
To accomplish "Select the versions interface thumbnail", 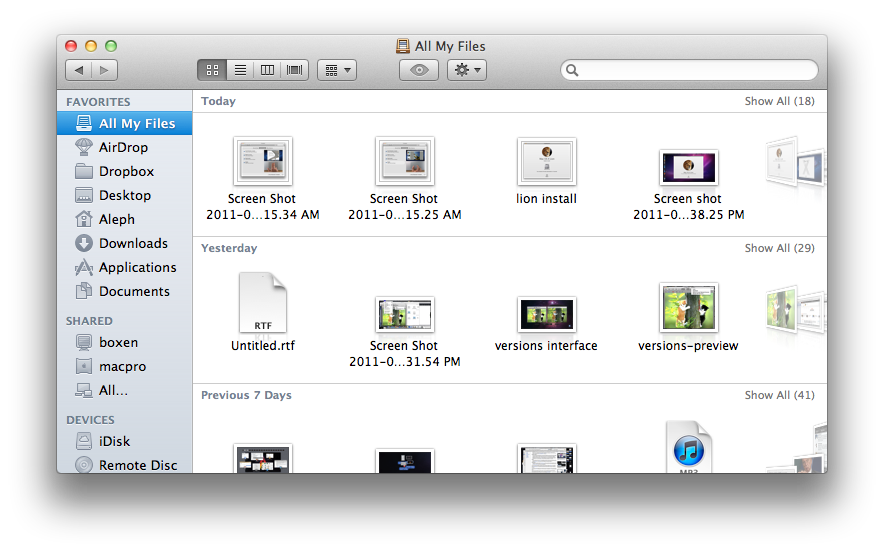I will (546, 314).
